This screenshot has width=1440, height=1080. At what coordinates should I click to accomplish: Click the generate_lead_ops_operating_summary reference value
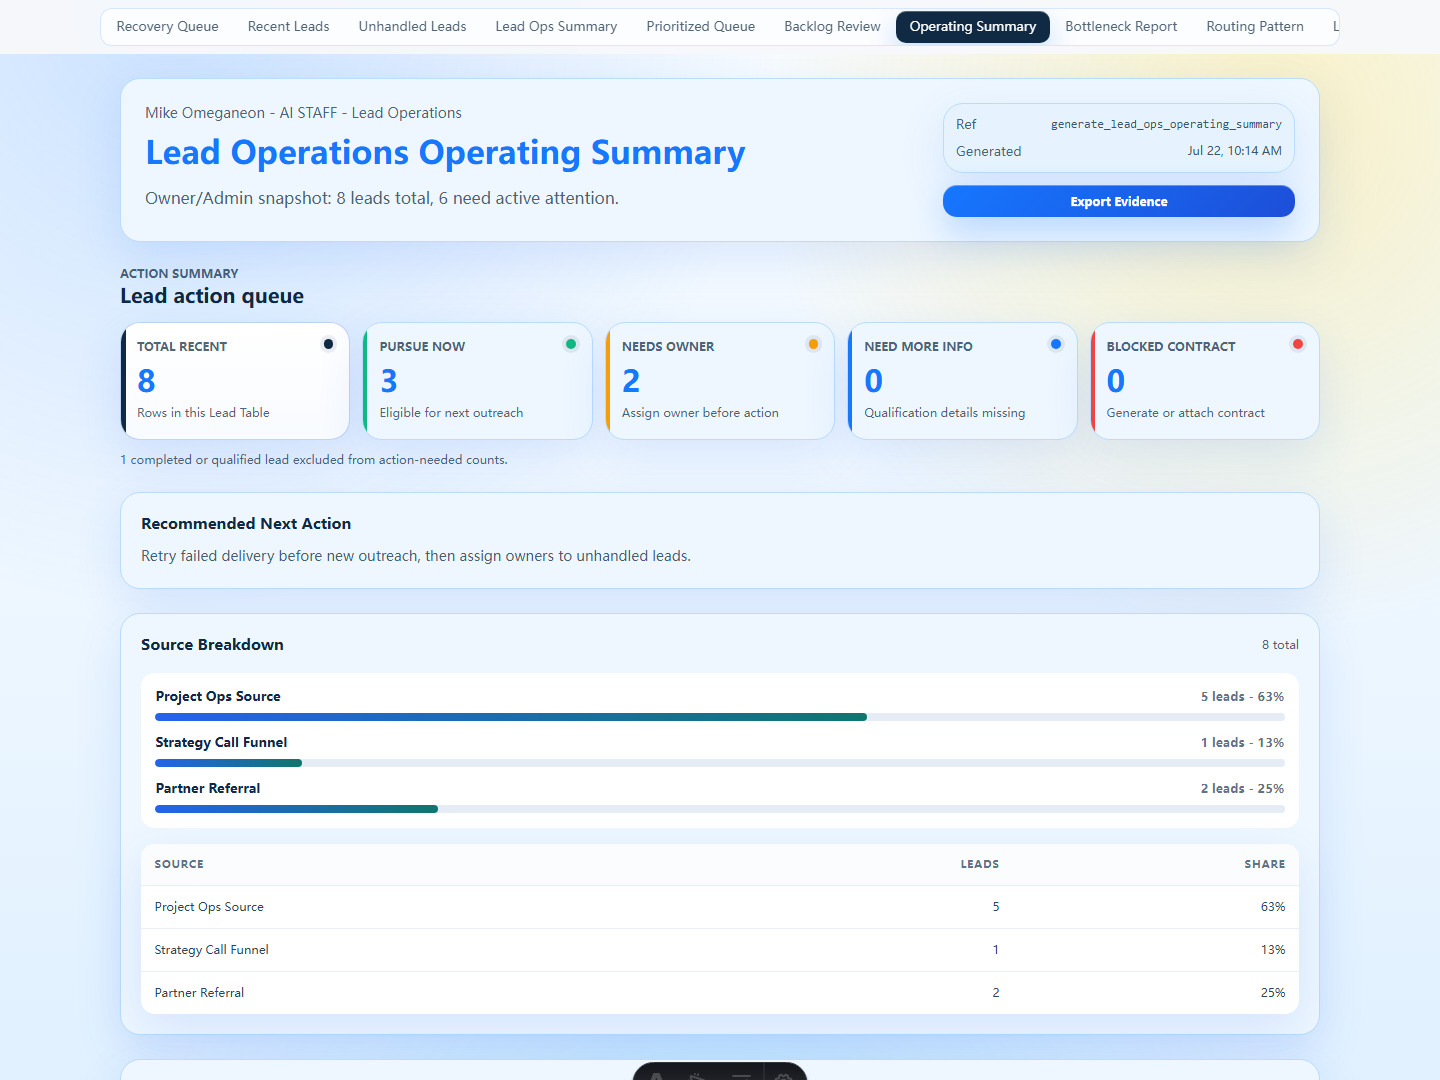pos(1166,124)
